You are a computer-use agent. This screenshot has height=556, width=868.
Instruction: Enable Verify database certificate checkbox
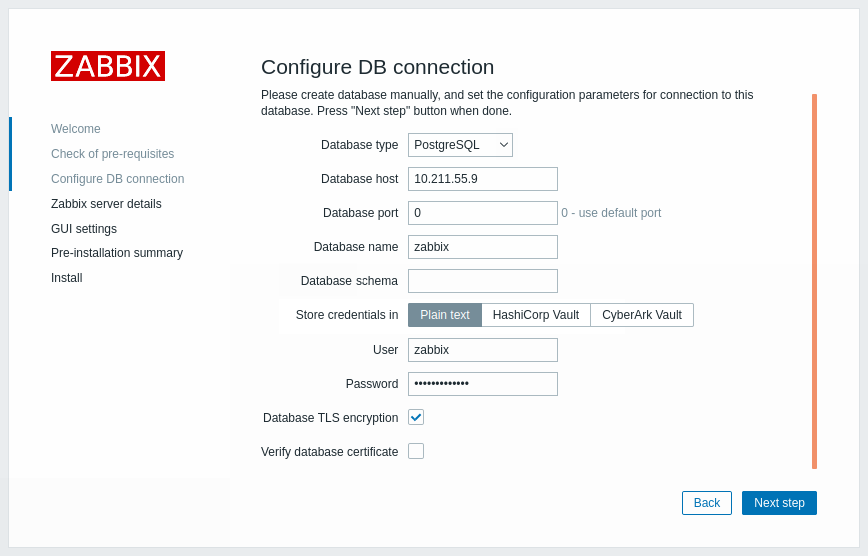tap(416, 451)
